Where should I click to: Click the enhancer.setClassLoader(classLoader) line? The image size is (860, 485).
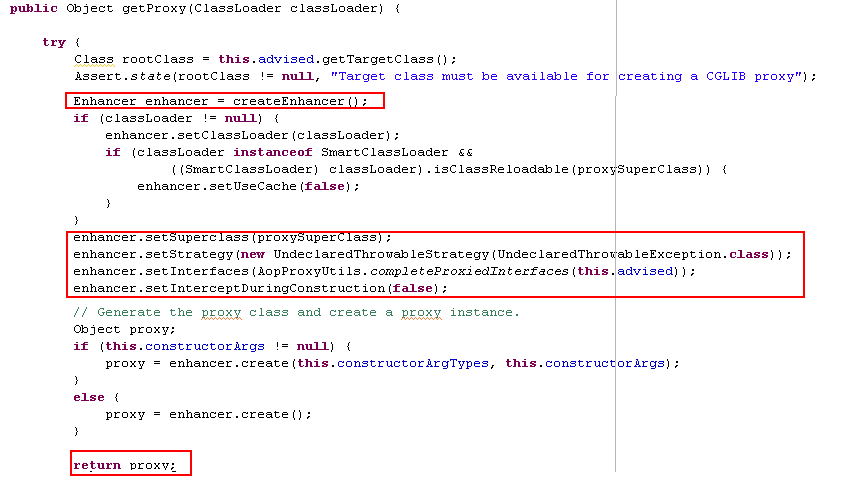[252, 136]
